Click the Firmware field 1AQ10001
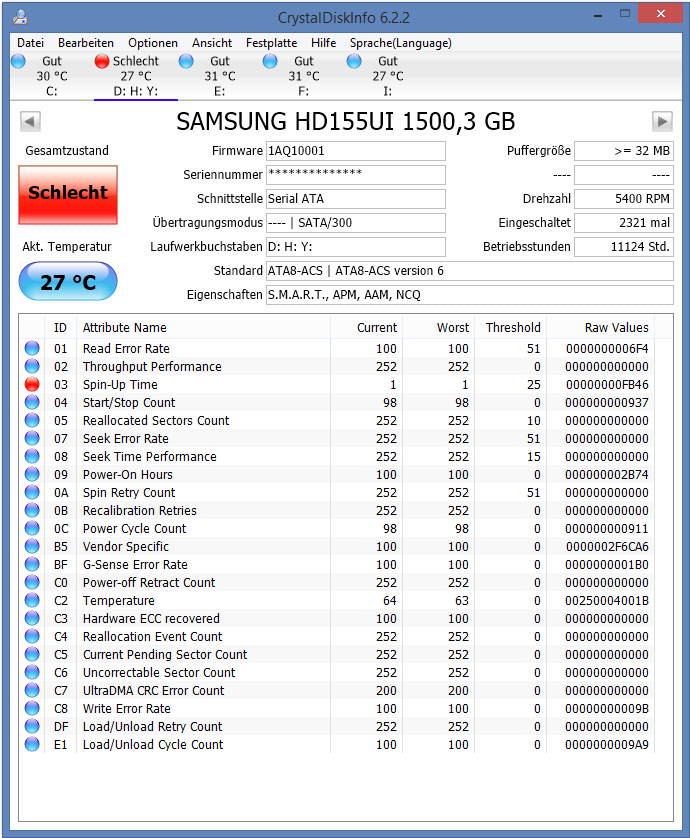Image resolution: width=690 pixels, height=838 pixels. point(355,151)
